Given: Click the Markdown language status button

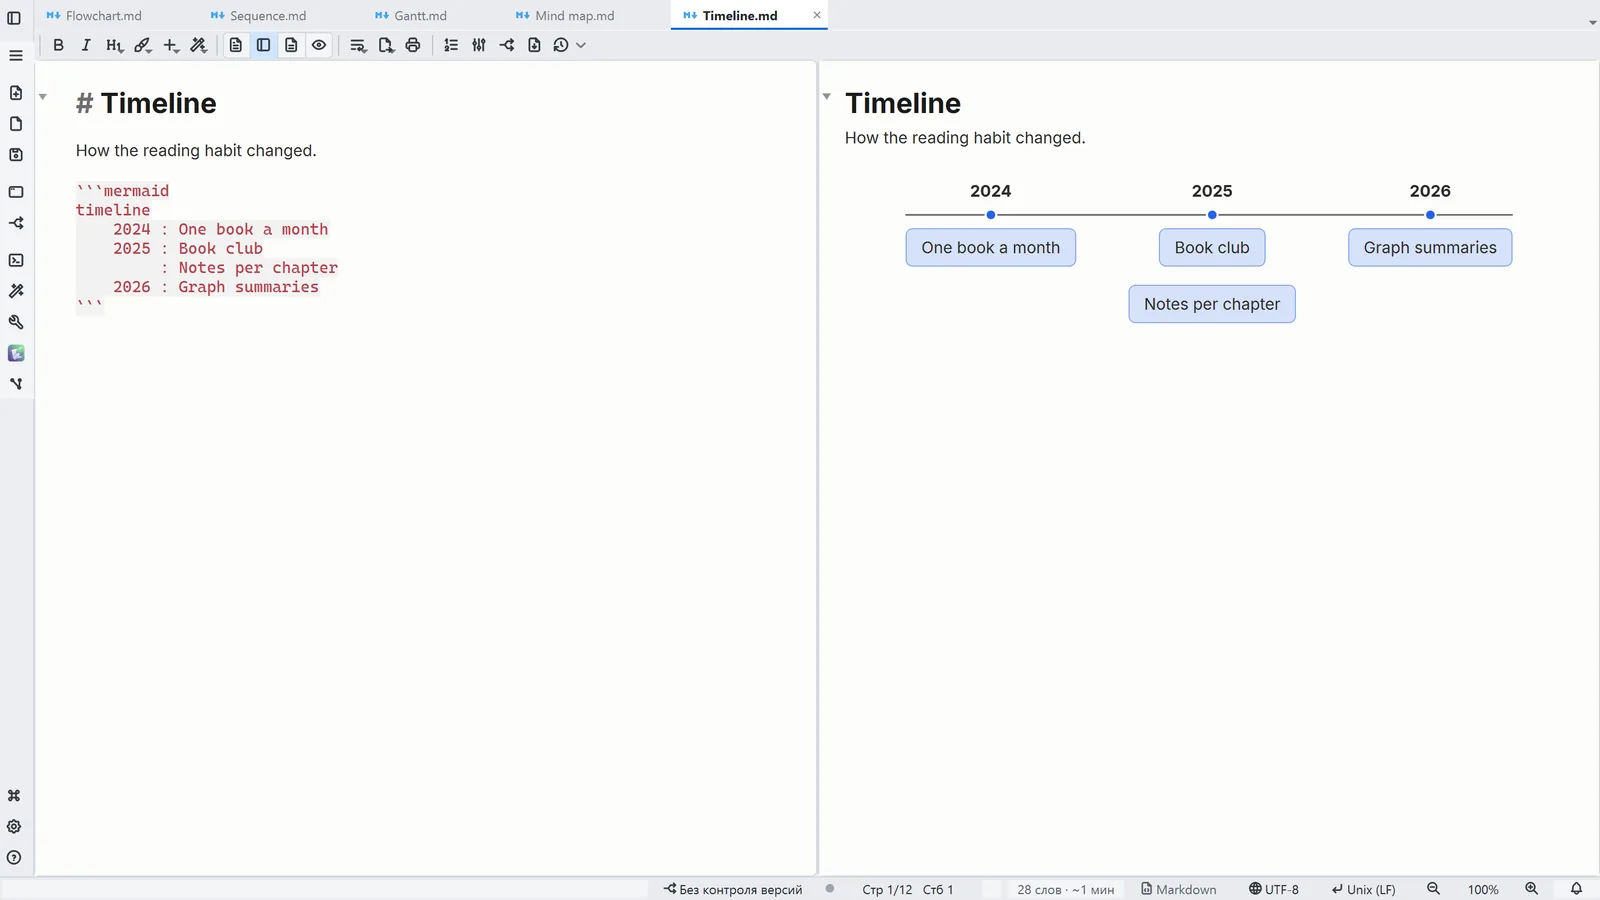Looking at the screenshot, I should (x=1179, y=889).
